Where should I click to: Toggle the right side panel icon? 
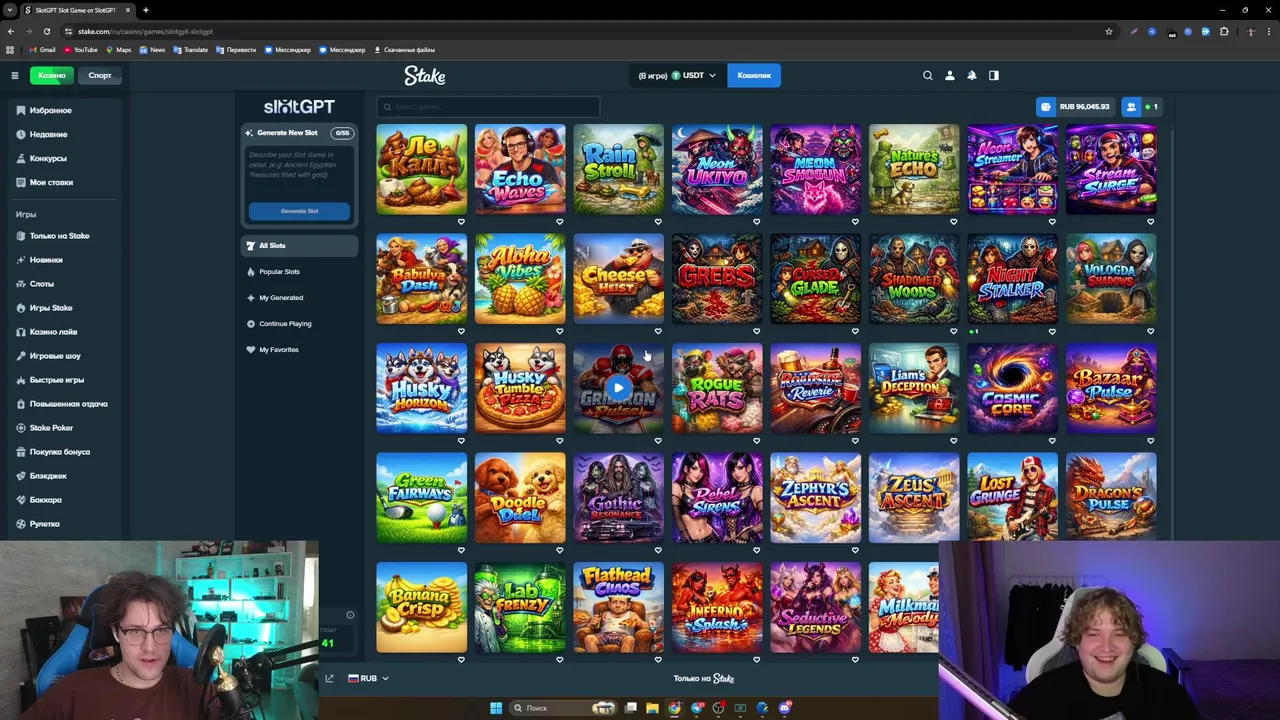point(994,75)
